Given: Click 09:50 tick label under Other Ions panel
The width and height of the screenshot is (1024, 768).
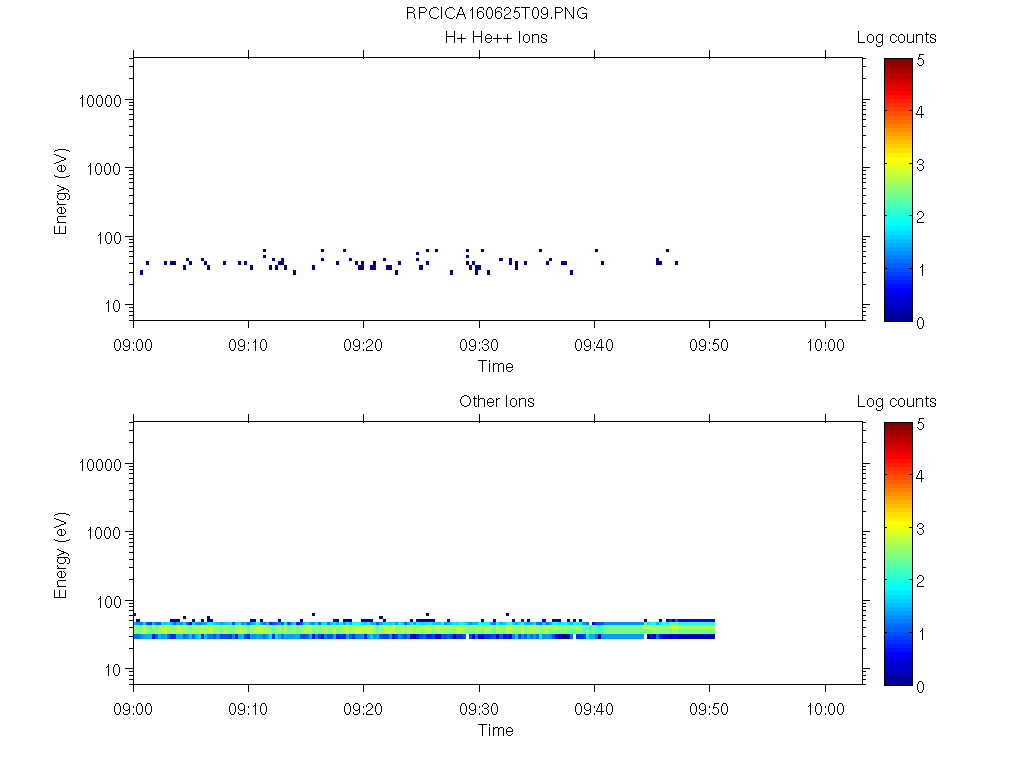Looking at the screenshot, I should [x=709, y=709].
